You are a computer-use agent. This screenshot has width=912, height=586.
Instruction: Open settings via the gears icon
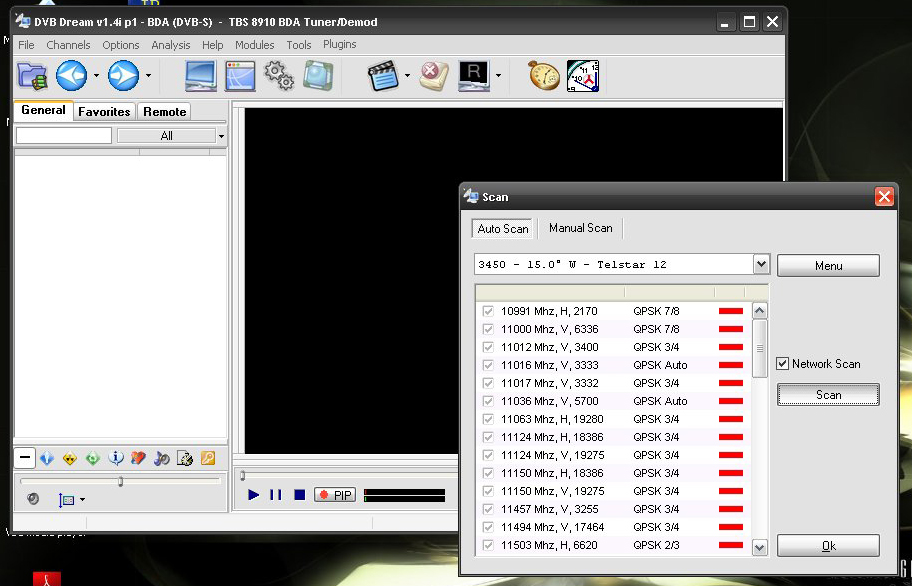279,76
